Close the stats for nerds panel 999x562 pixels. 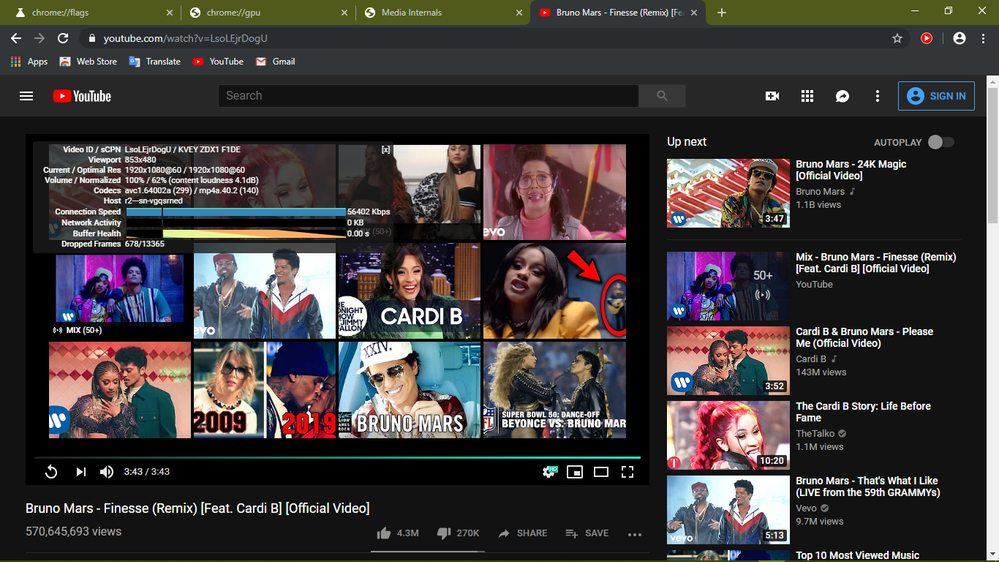(x=385, y=150)
